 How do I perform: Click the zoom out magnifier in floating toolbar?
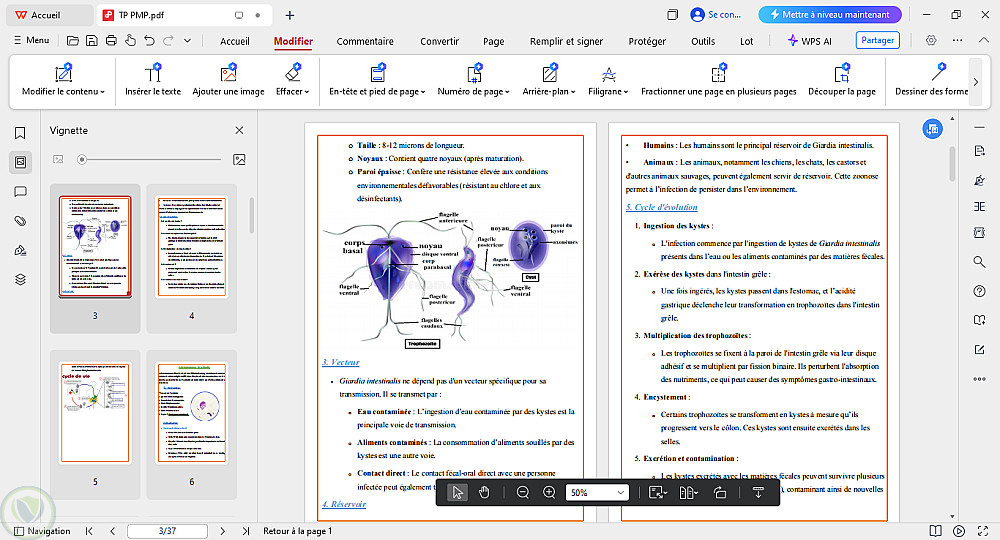pyautogui.click(x=523, y=492)
